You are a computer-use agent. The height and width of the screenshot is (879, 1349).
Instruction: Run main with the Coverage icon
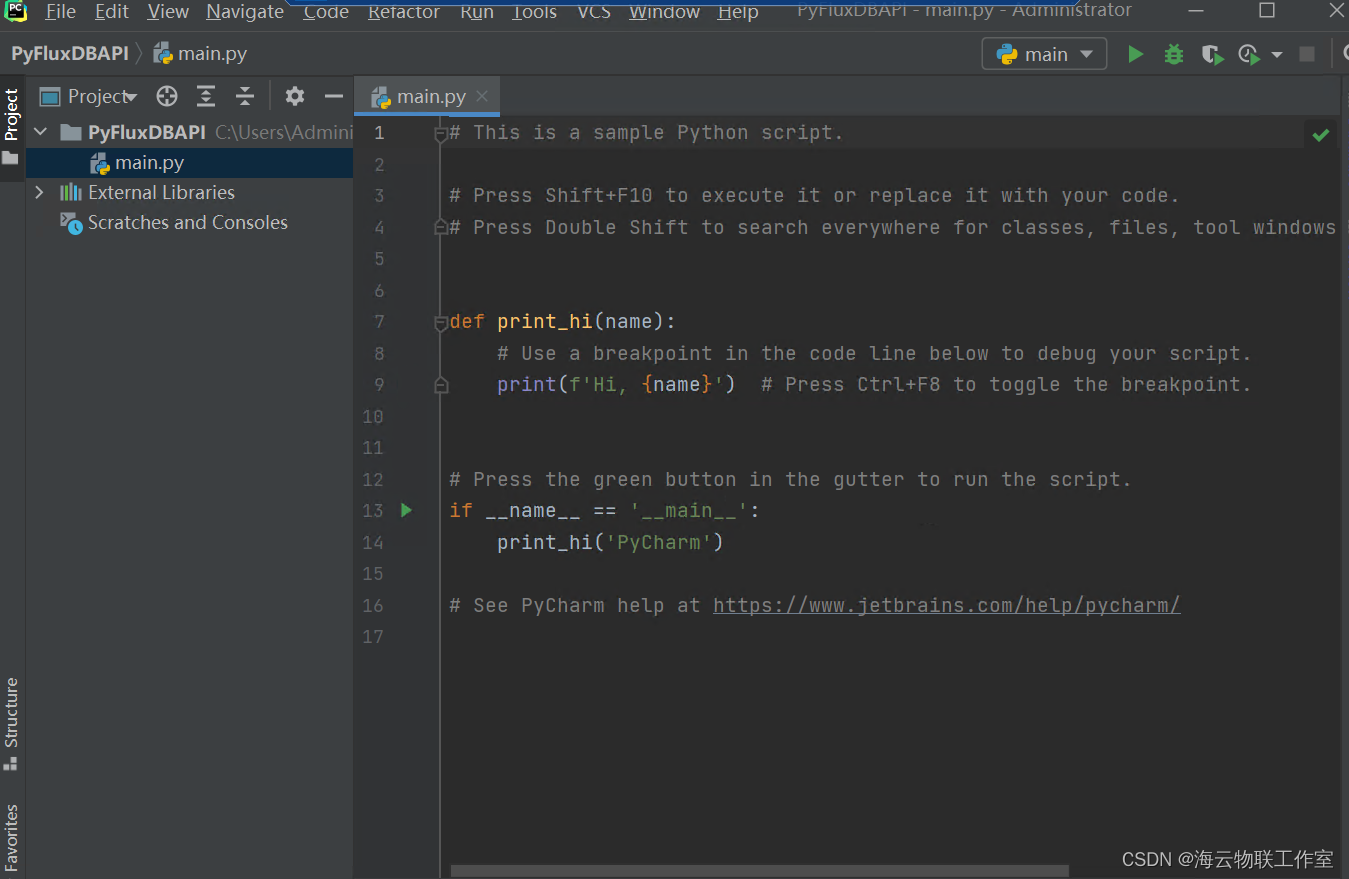1212,54
